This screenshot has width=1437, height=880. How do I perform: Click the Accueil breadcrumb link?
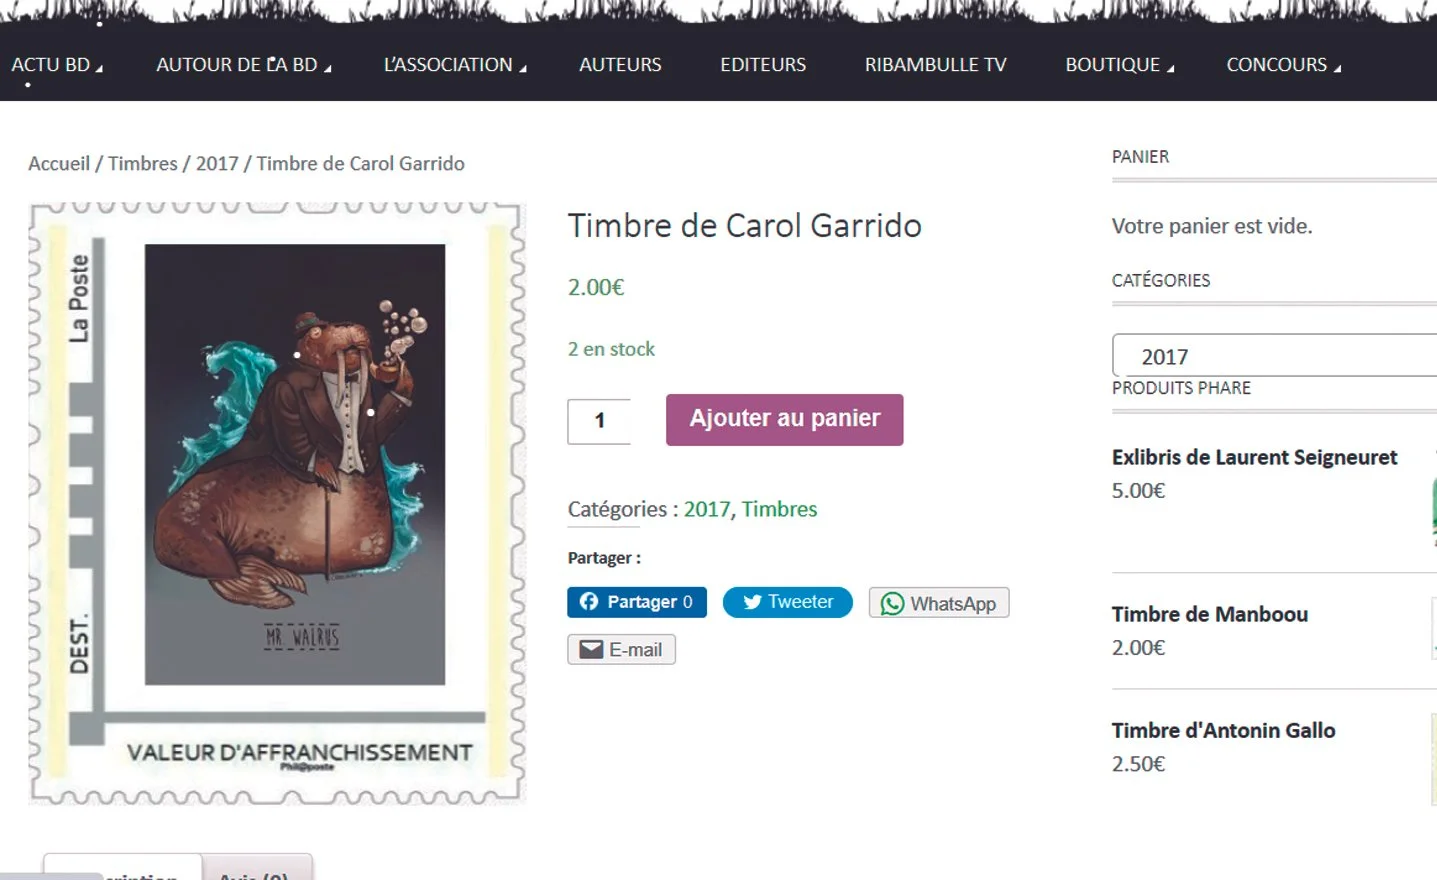(59, 163)
